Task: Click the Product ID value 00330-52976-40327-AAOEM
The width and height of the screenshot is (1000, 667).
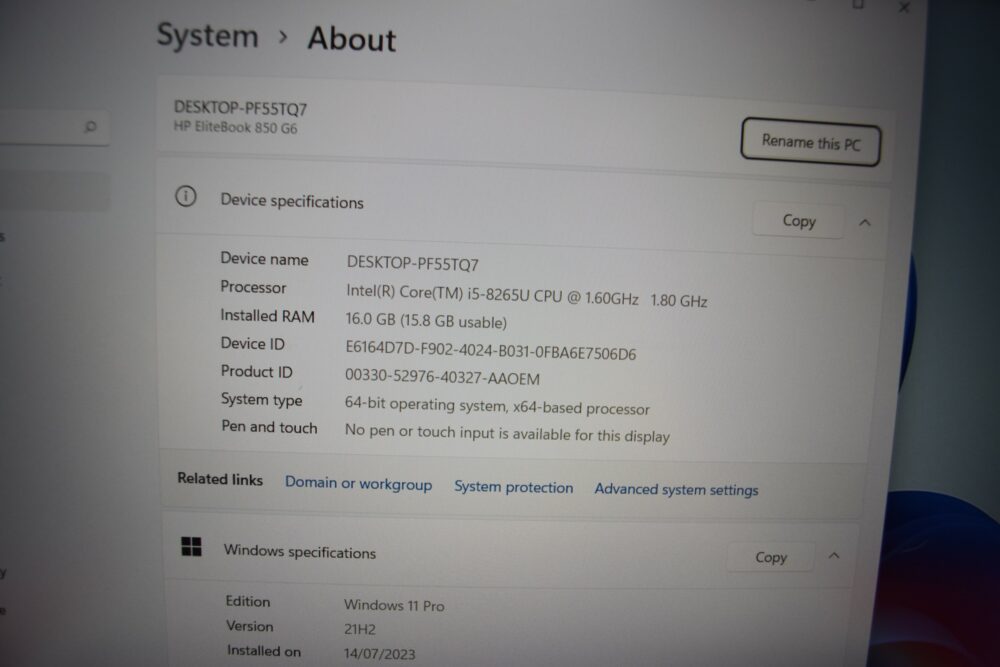Action: pos(442,377)
